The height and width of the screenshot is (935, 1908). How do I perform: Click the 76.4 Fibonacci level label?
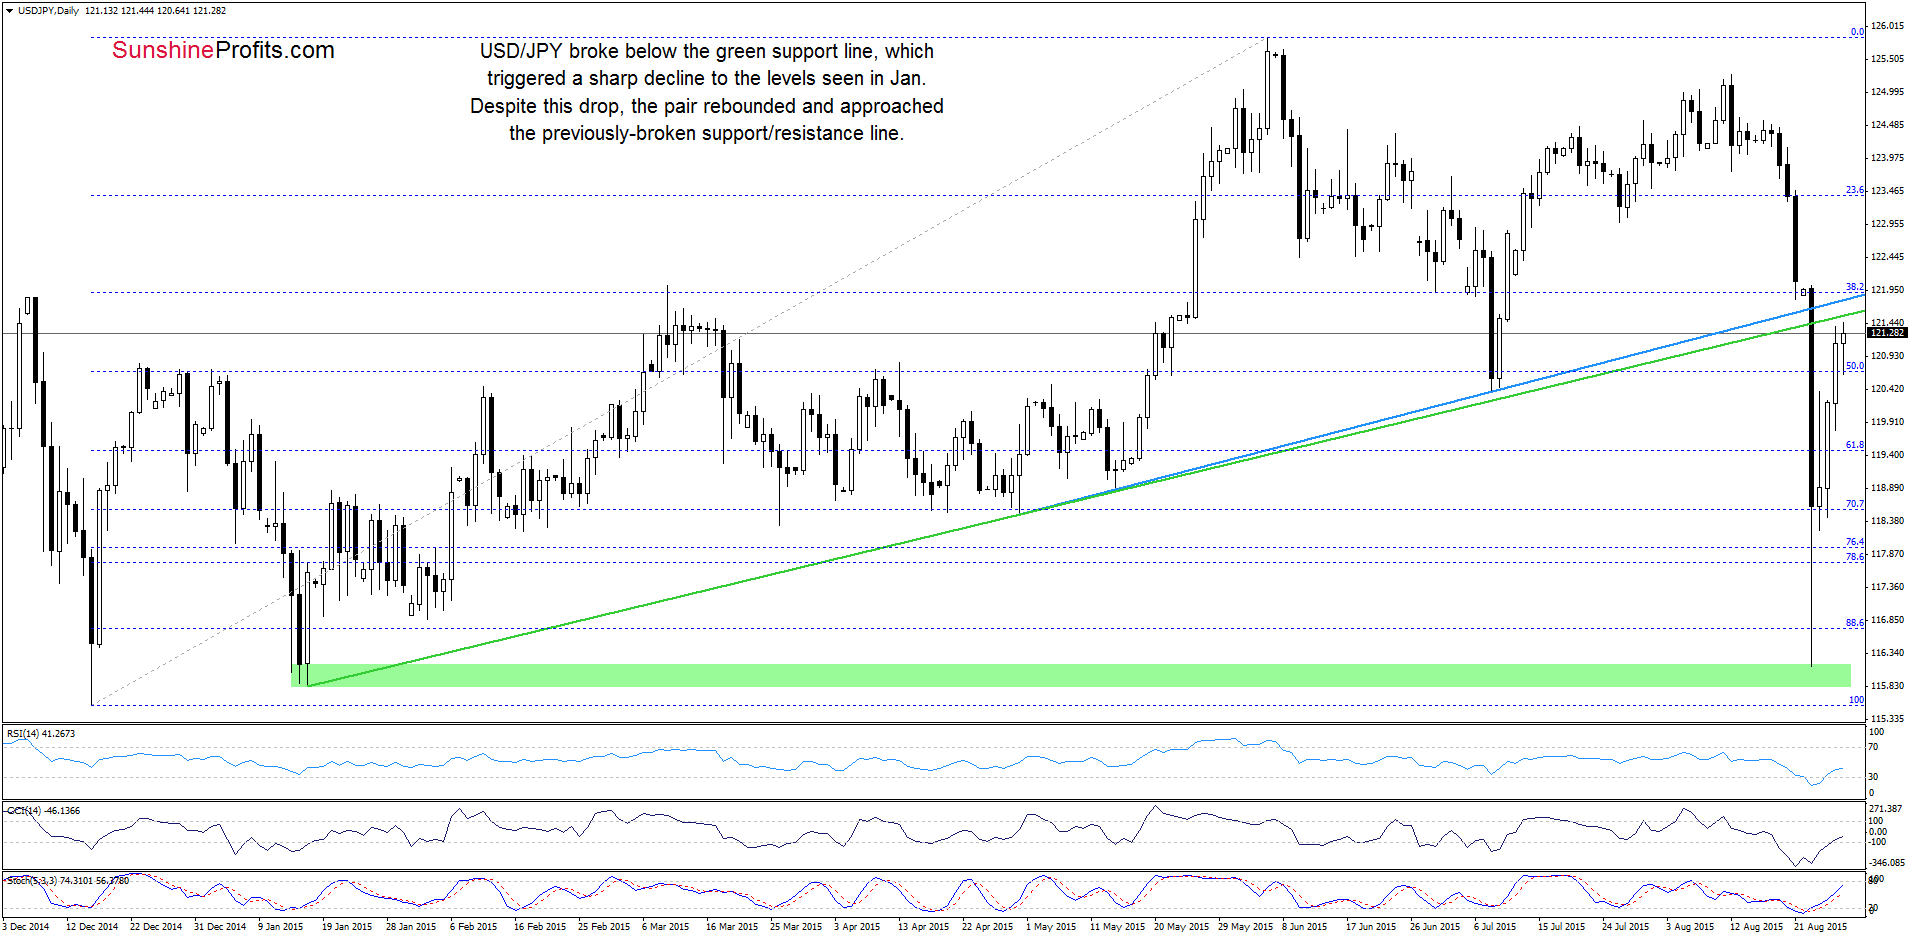(x=1854, y=542)
